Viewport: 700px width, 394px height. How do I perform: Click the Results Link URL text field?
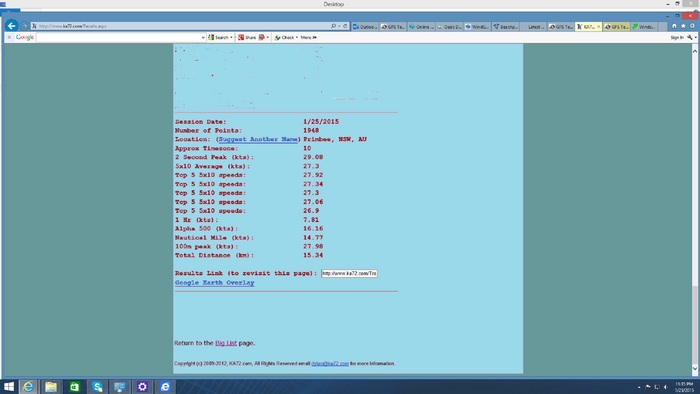click(x=349, y=273)
